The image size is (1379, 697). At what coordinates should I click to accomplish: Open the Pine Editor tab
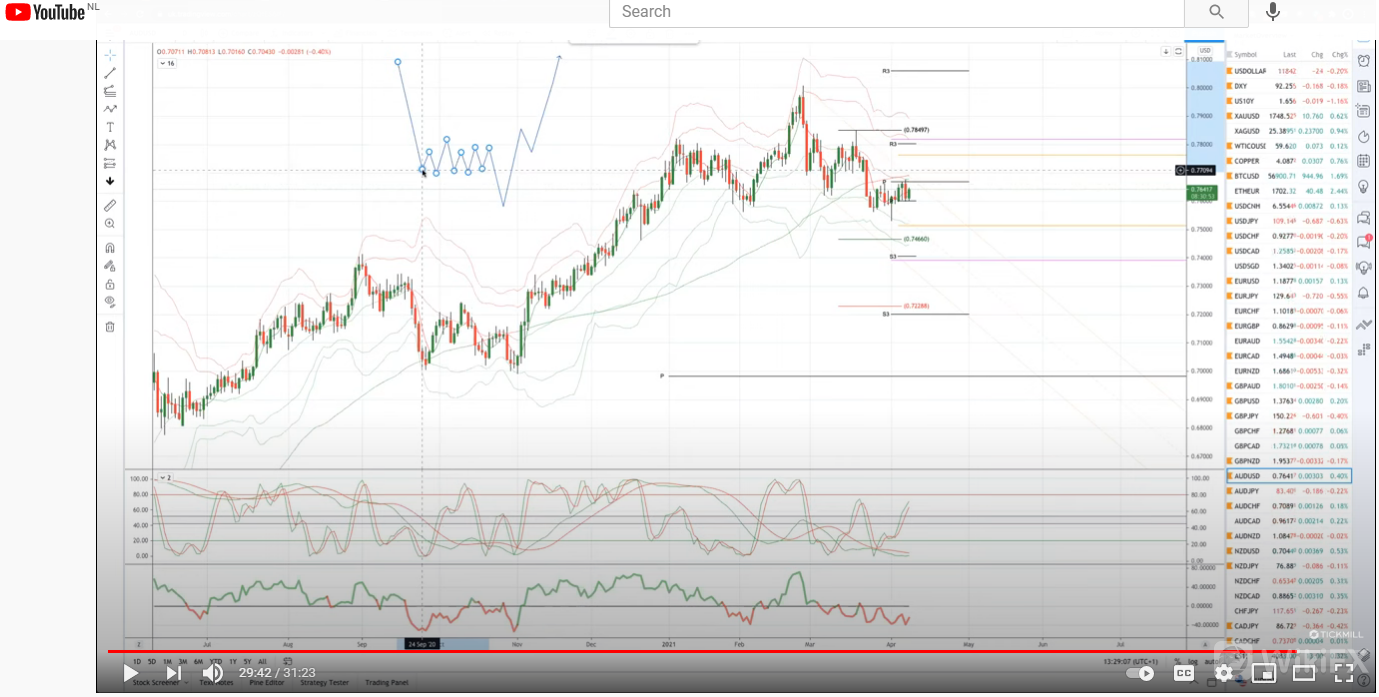pyautogui.click(x=267, y=683)
